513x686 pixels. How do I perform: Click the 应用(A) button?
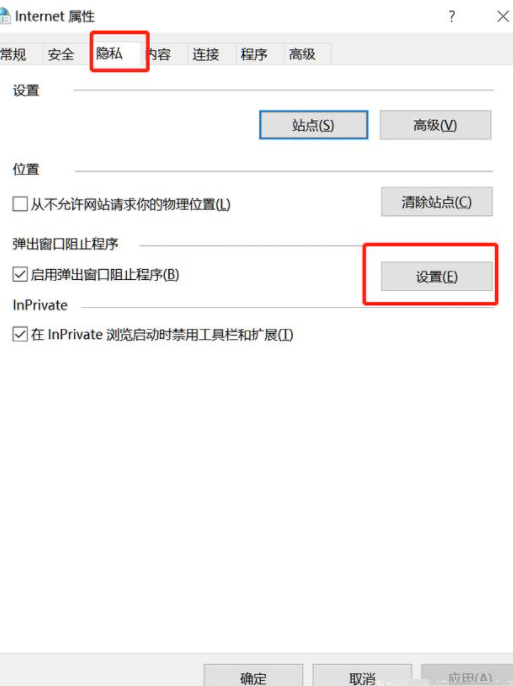[x=467, y=676]
